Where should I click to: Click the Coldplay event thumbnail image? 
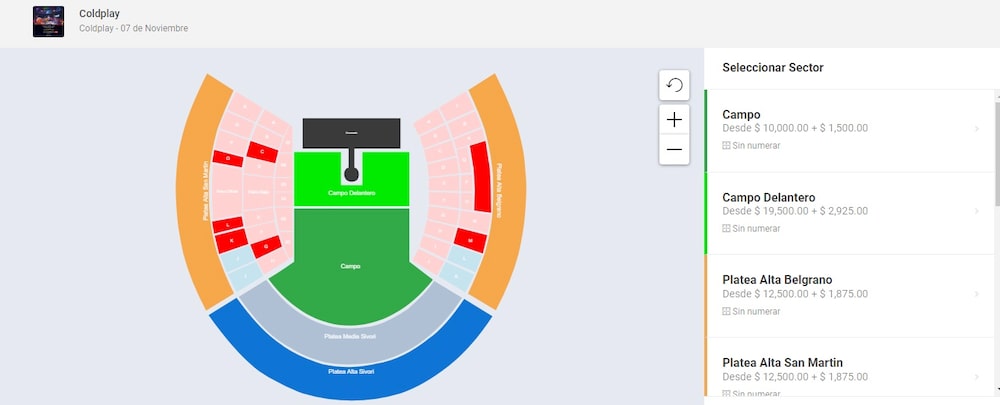(48, 21)
